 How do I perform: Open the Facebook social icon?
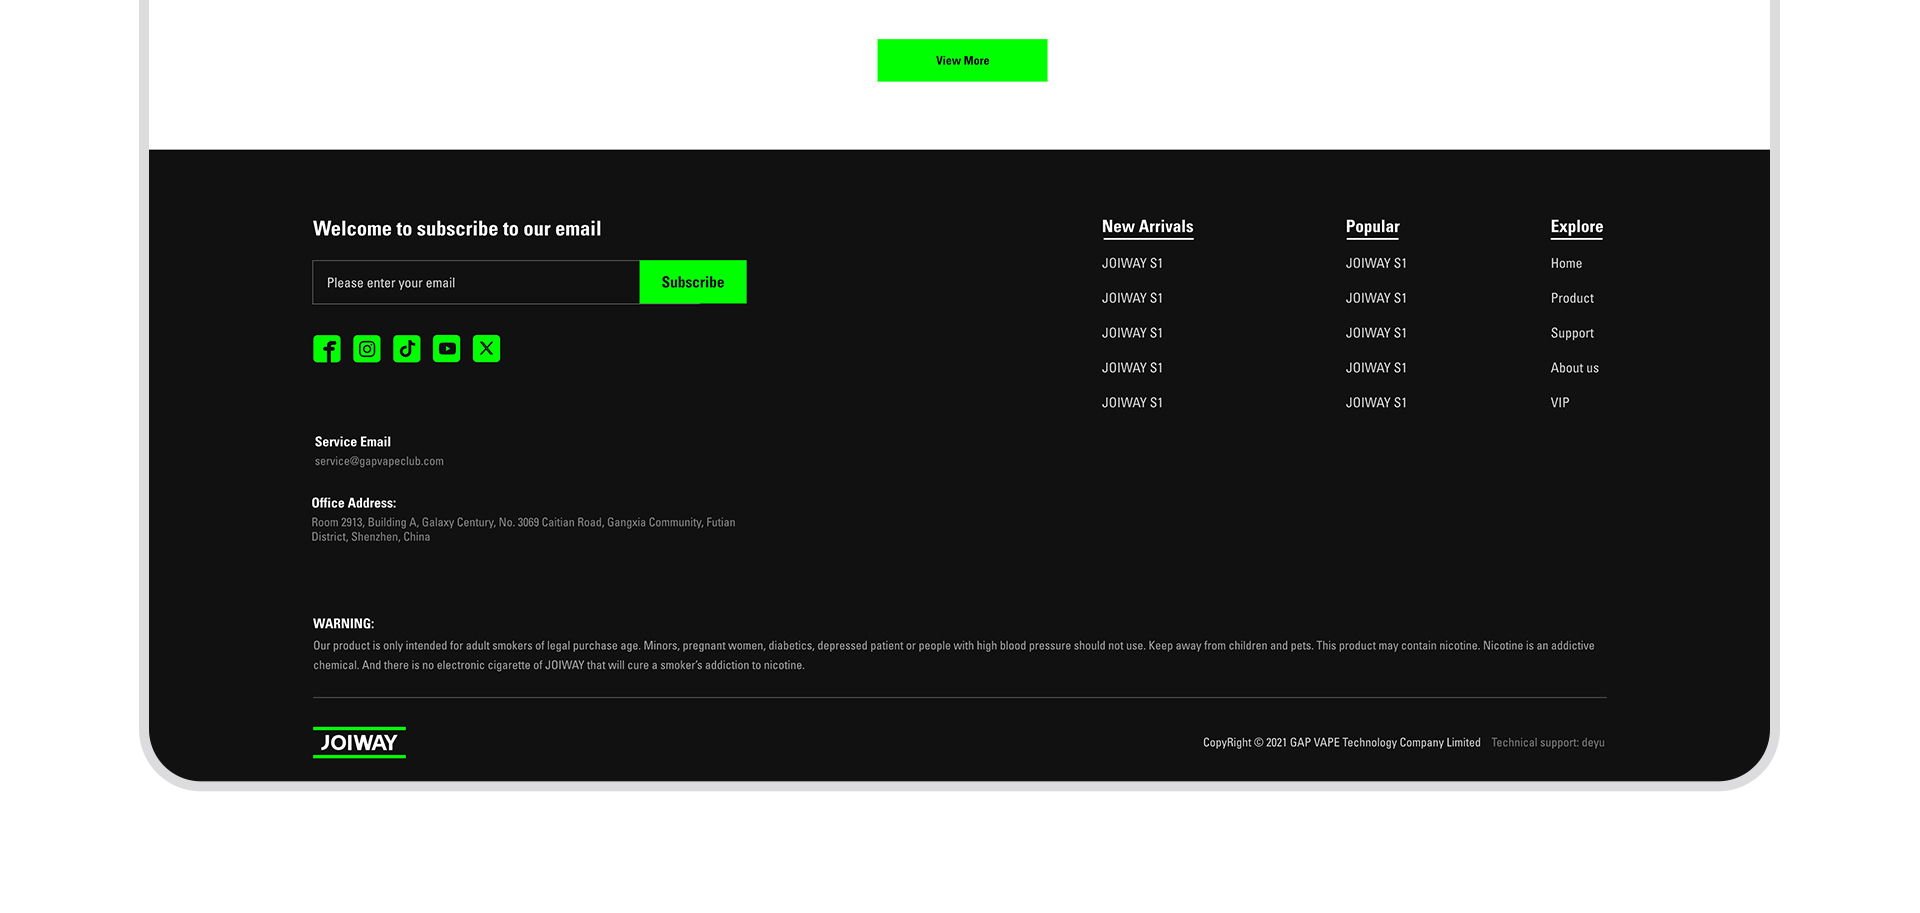pos(327,349)
